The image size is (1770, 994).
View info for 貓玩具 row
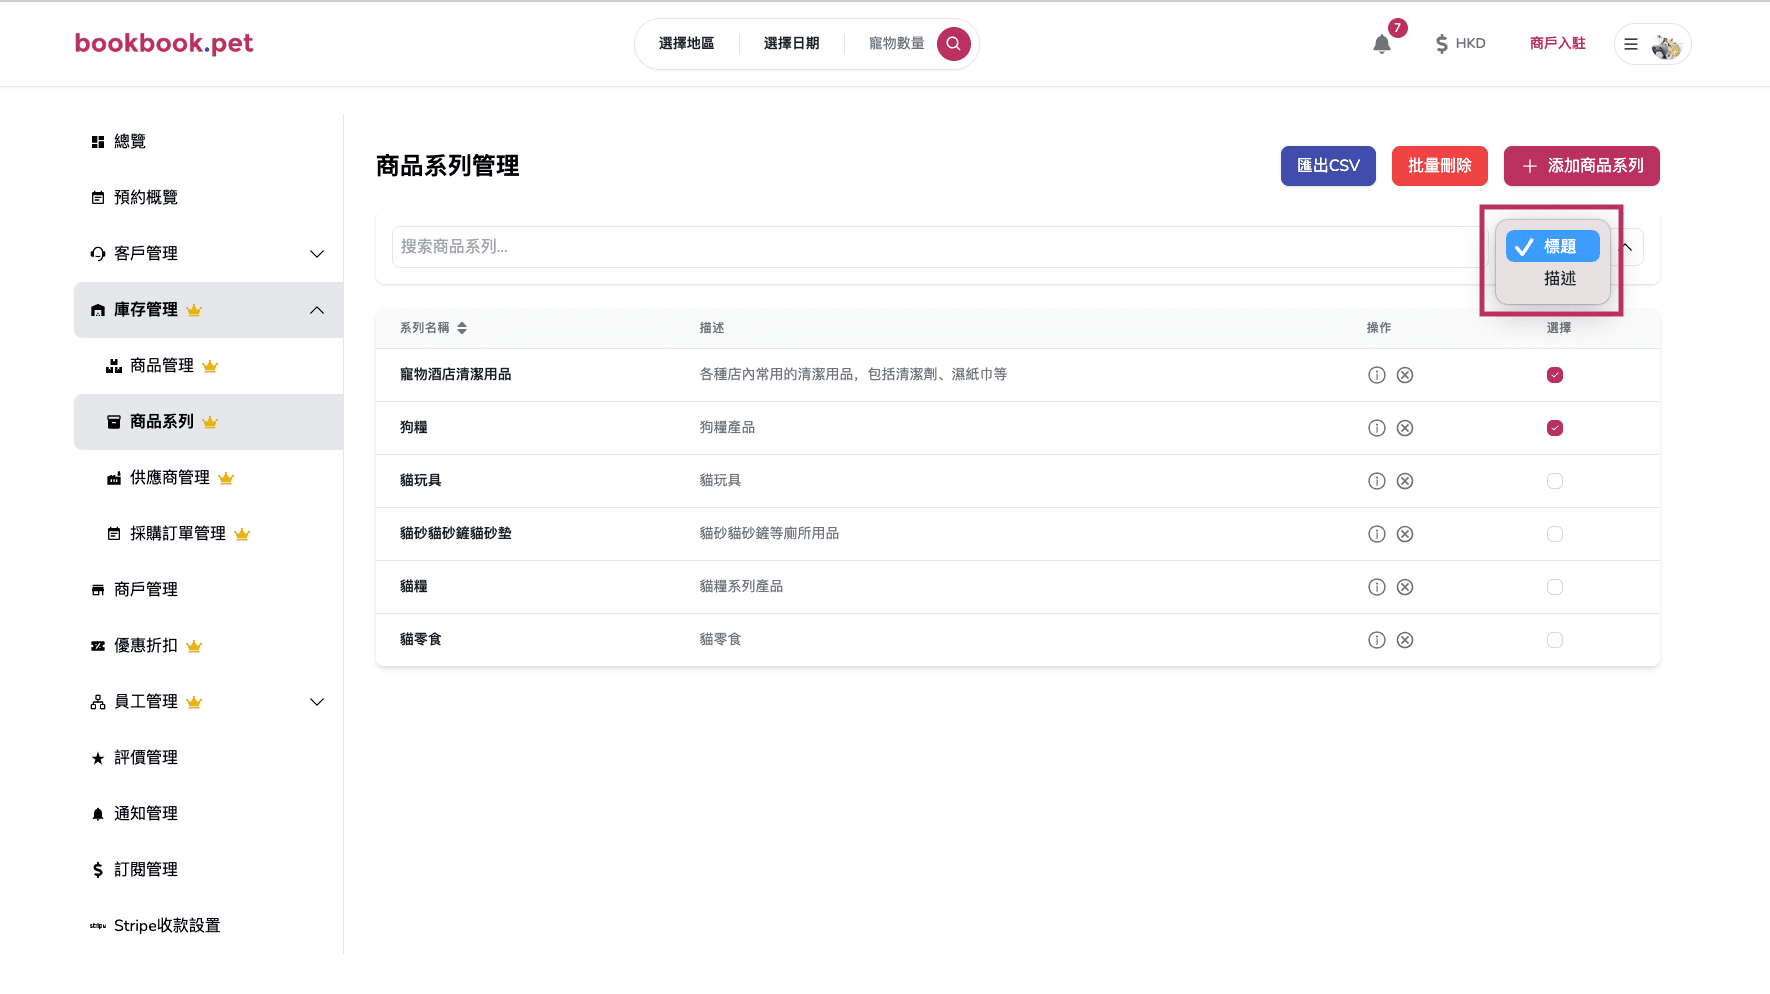click(1377, 481)
